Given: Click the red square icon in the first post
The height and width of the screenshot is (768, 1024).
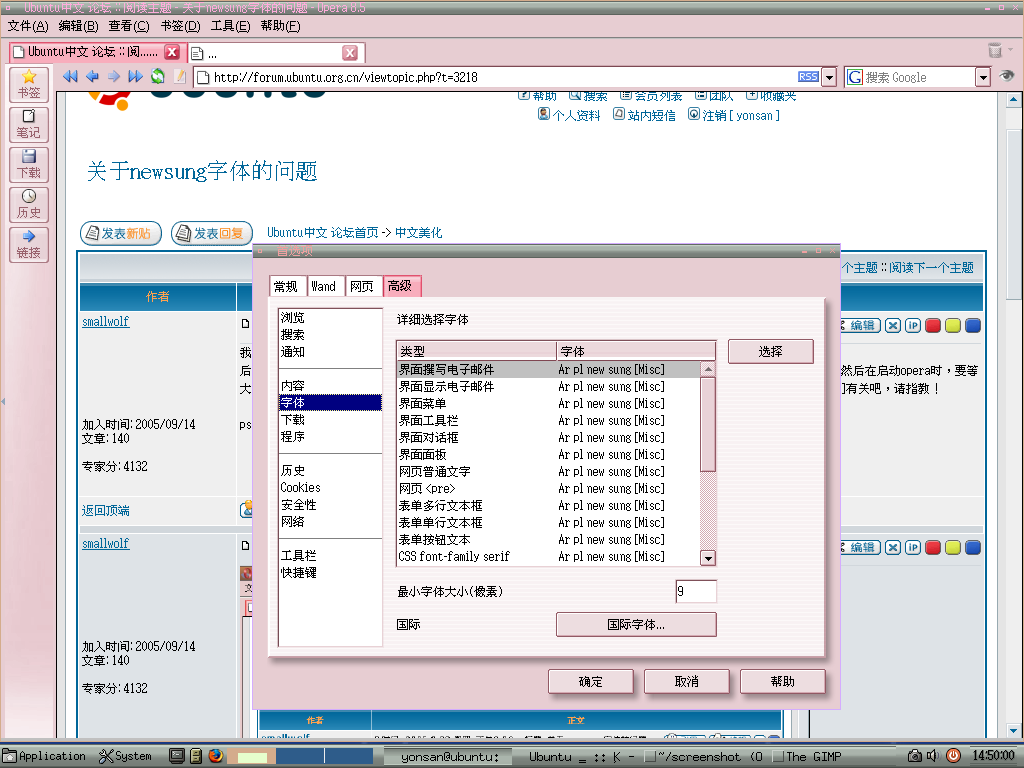Looking at the screenshot, I should (x=933, y=325).
